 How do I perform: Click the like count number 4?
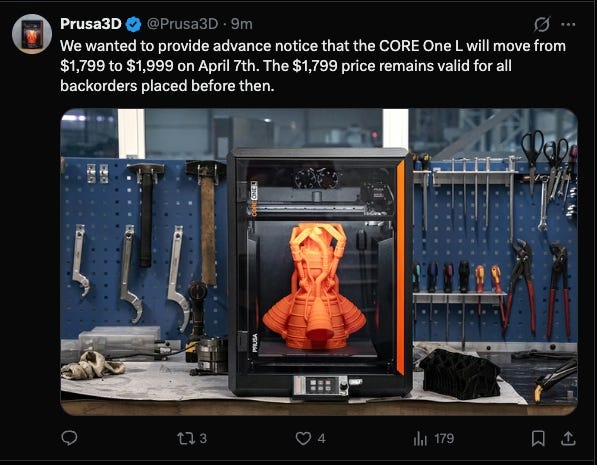pyautogui.click(x=321, y=439)
